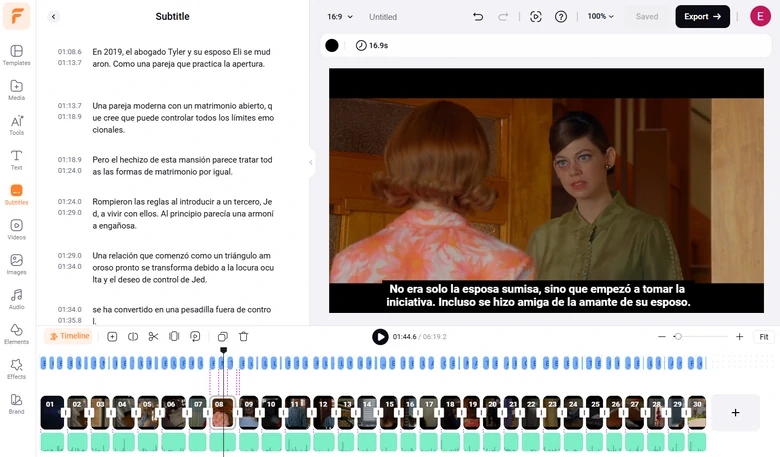Click the black background color swatch
Viewport: 780px width, 457px height.
[x=332, y=46]
